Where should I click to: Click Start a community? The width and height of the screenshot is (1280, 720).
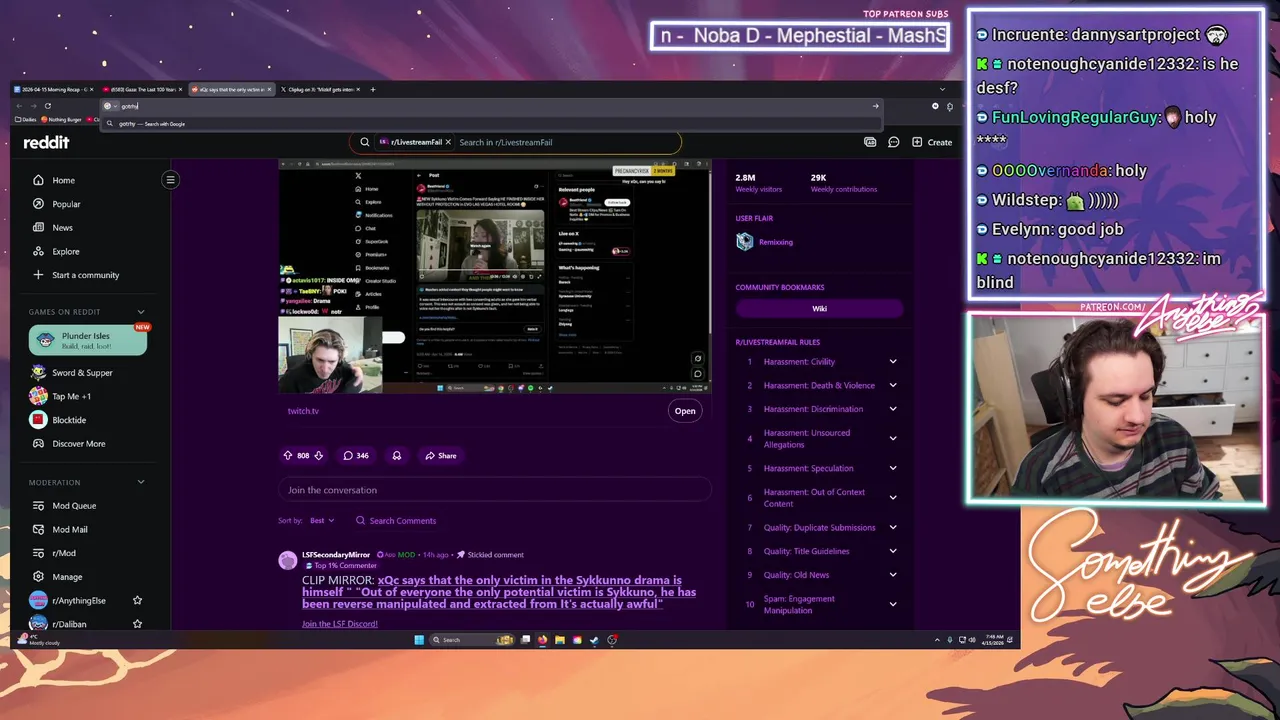[x=85, y=275]
